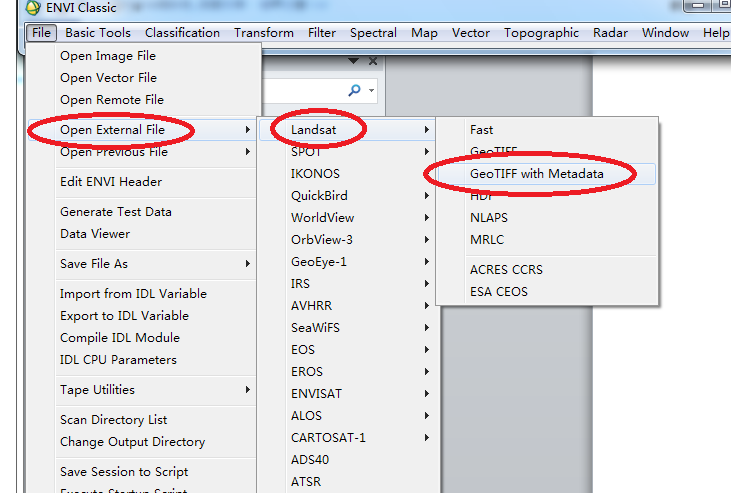Open the Filter menu

click(x=322, y=33)
